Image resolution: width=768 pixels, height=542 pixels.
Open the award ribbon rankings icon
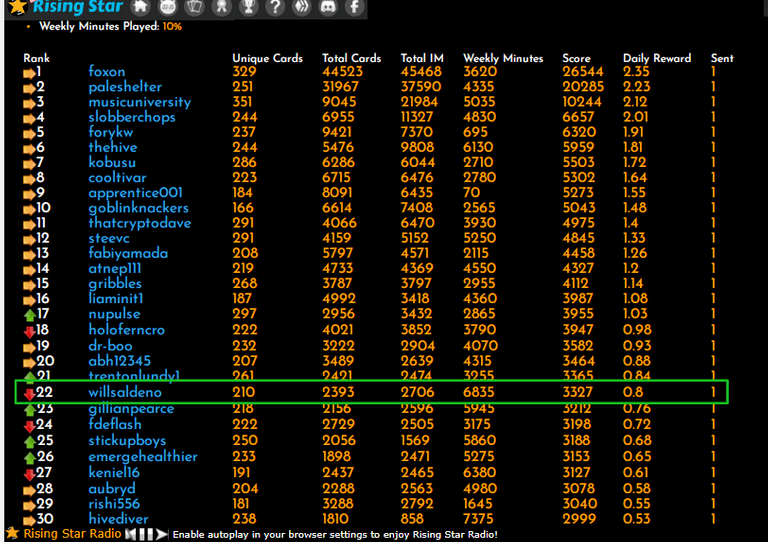(221, 6)
